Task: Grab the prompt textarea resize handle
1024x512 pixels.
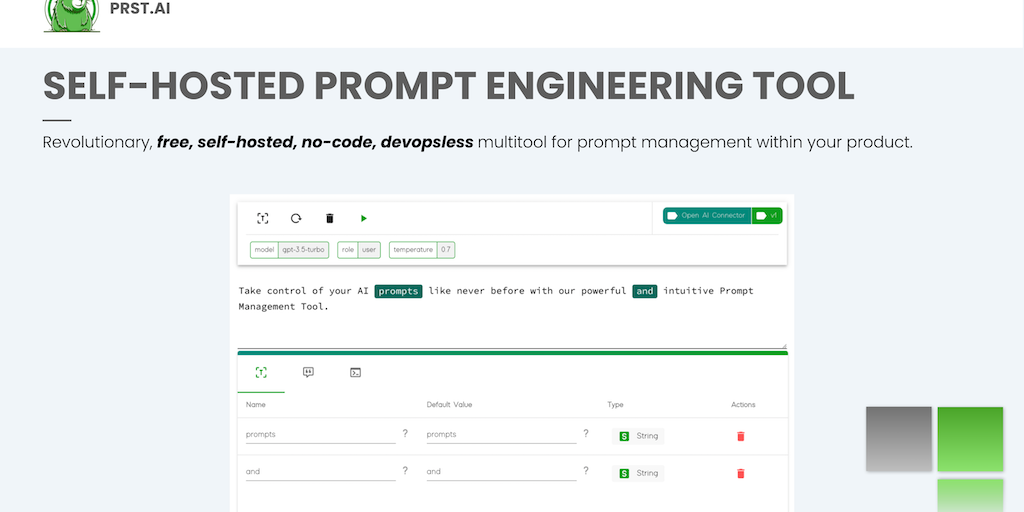Action: [784, 346]
